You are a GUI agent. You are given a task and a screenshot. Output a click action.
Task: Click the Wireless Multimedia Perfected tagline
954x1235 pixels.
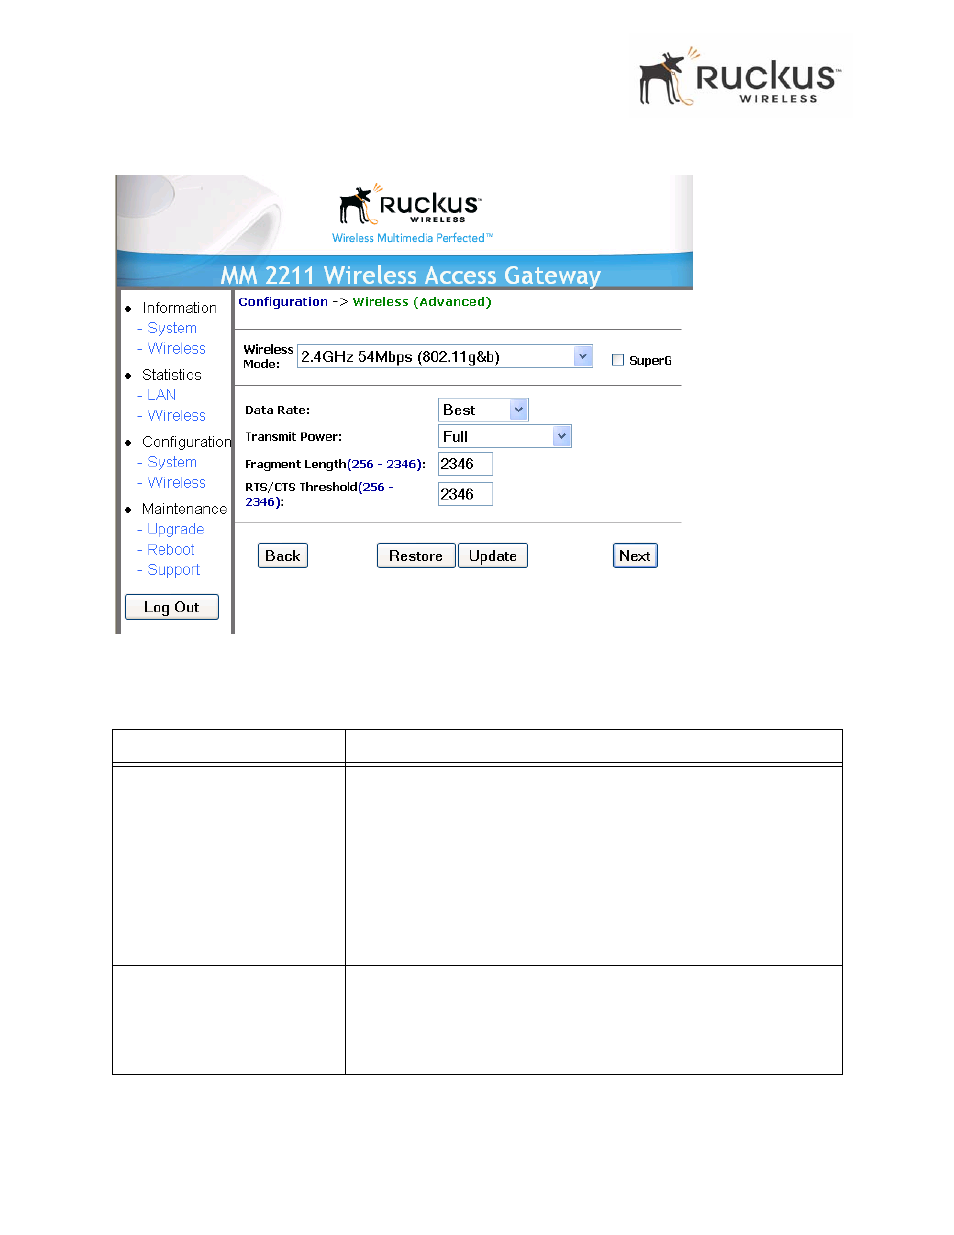[412, 238]
